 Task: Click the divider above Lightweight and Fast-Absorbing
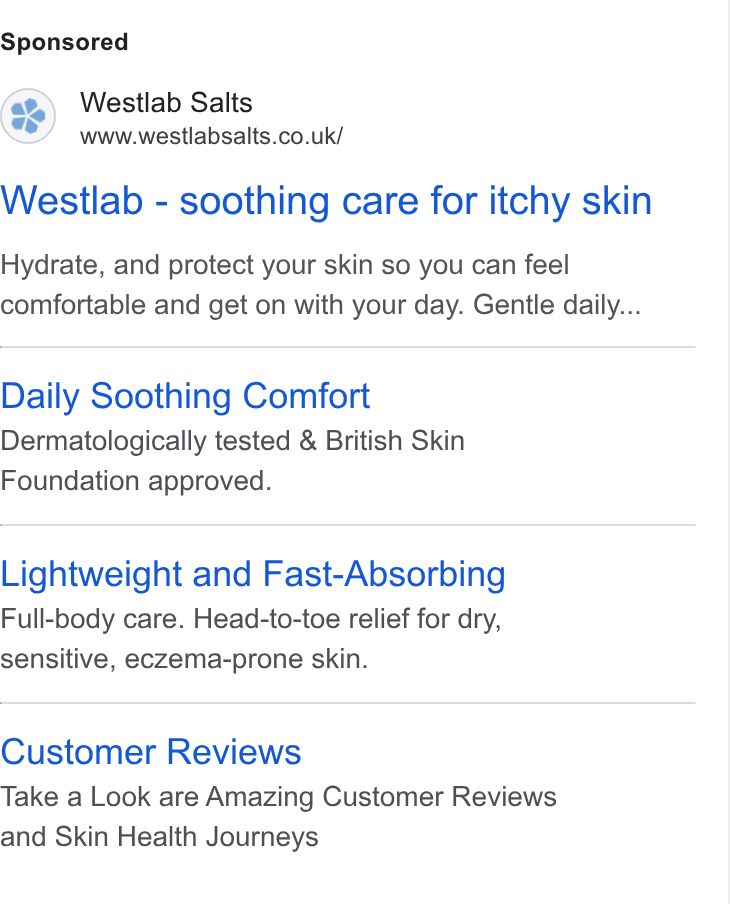[x=348, y=525]
